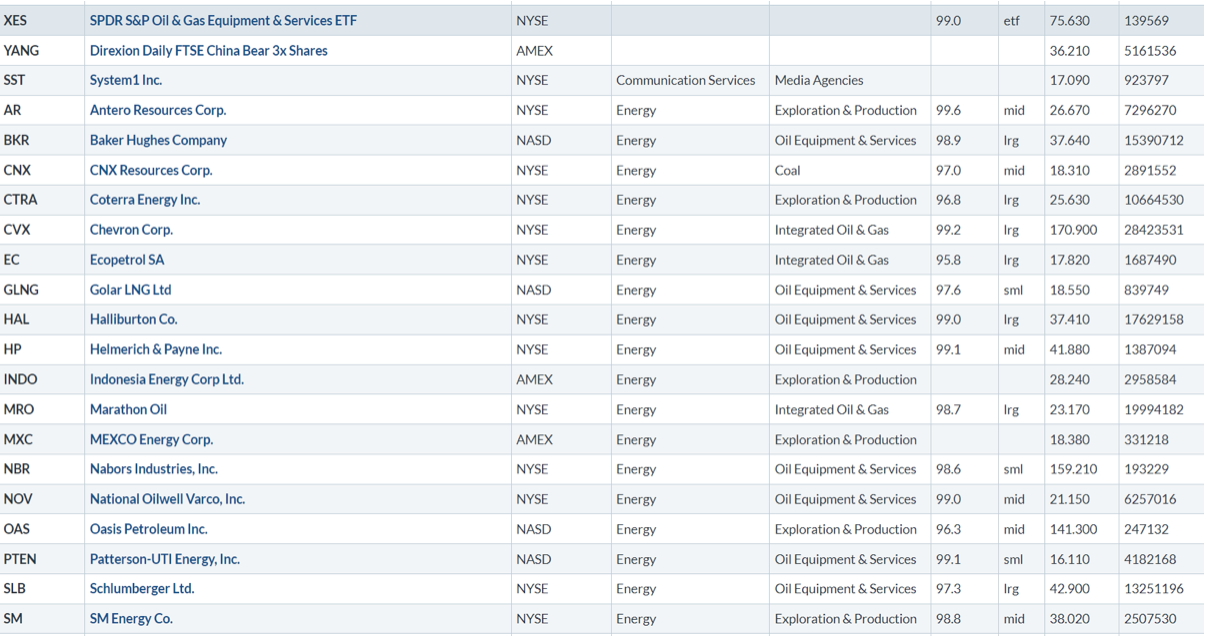Screen dimensions: 1206x636
Task: Click Coterra Energy Inc. name
Action: pos(145,200)
